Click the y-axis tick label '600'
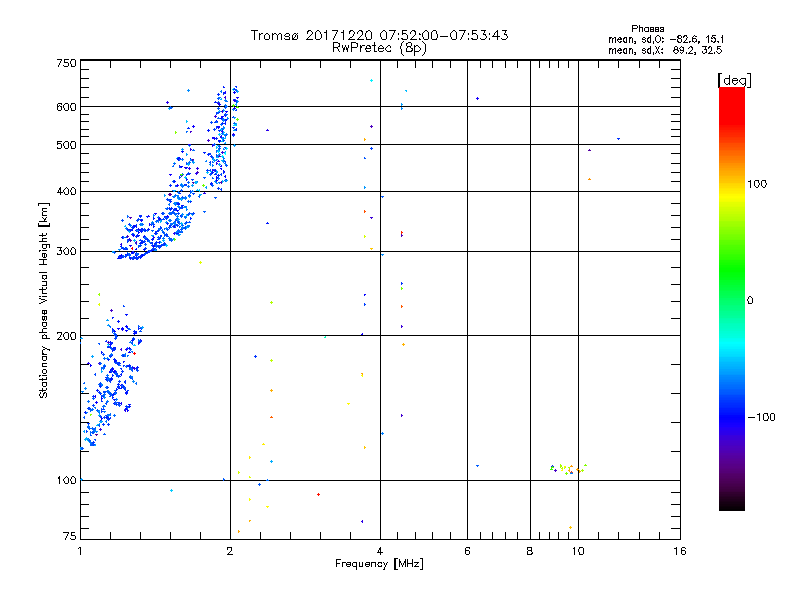Image resolution: width=800 pixels, height=600 pixels. click(x=66, y=107)
